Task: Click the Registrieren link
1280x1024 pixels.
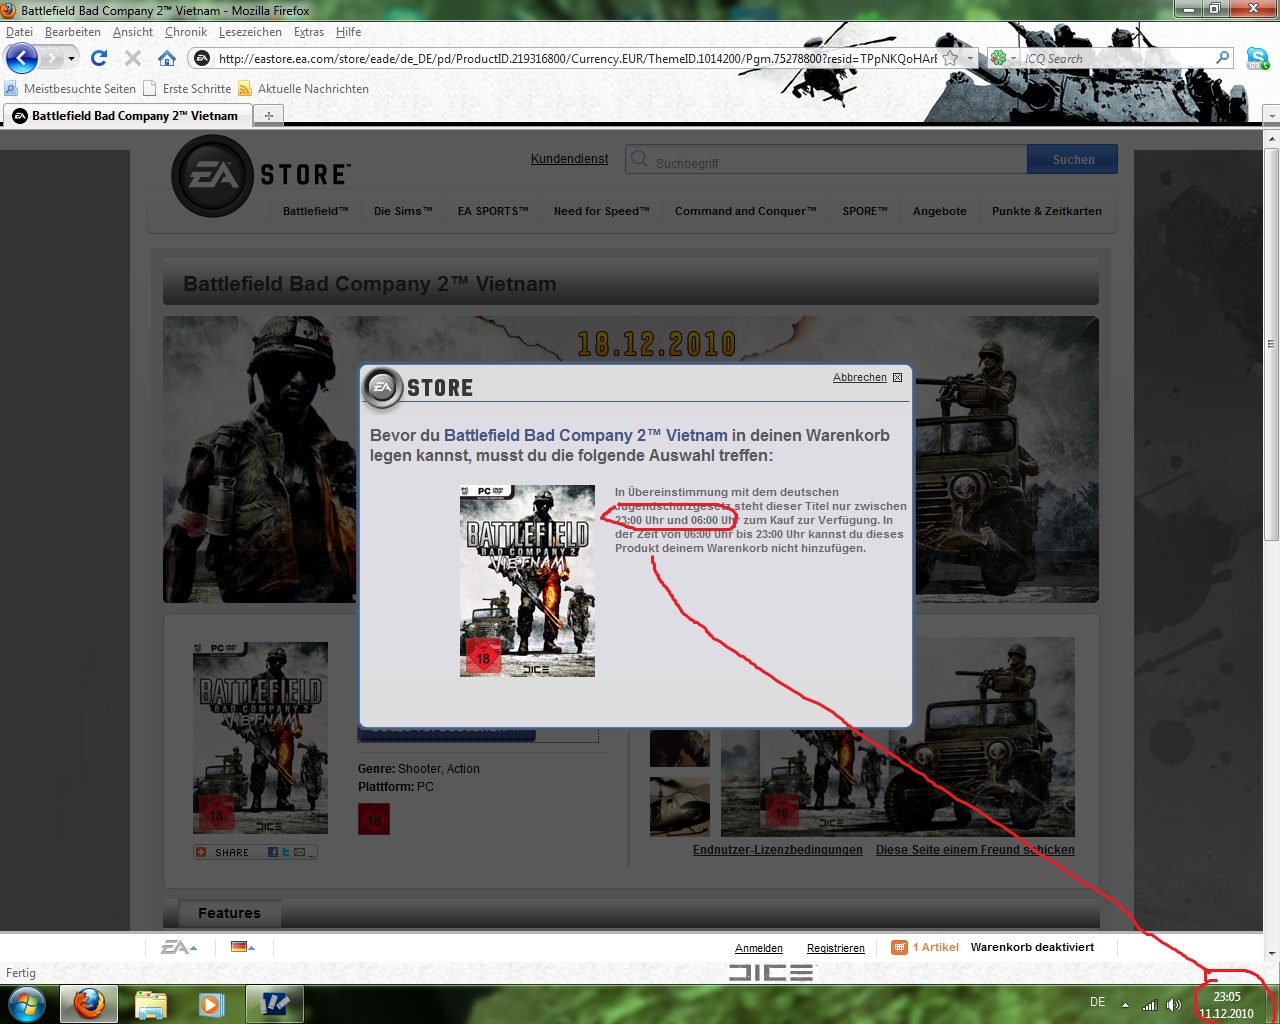Action: coord(836,948)
